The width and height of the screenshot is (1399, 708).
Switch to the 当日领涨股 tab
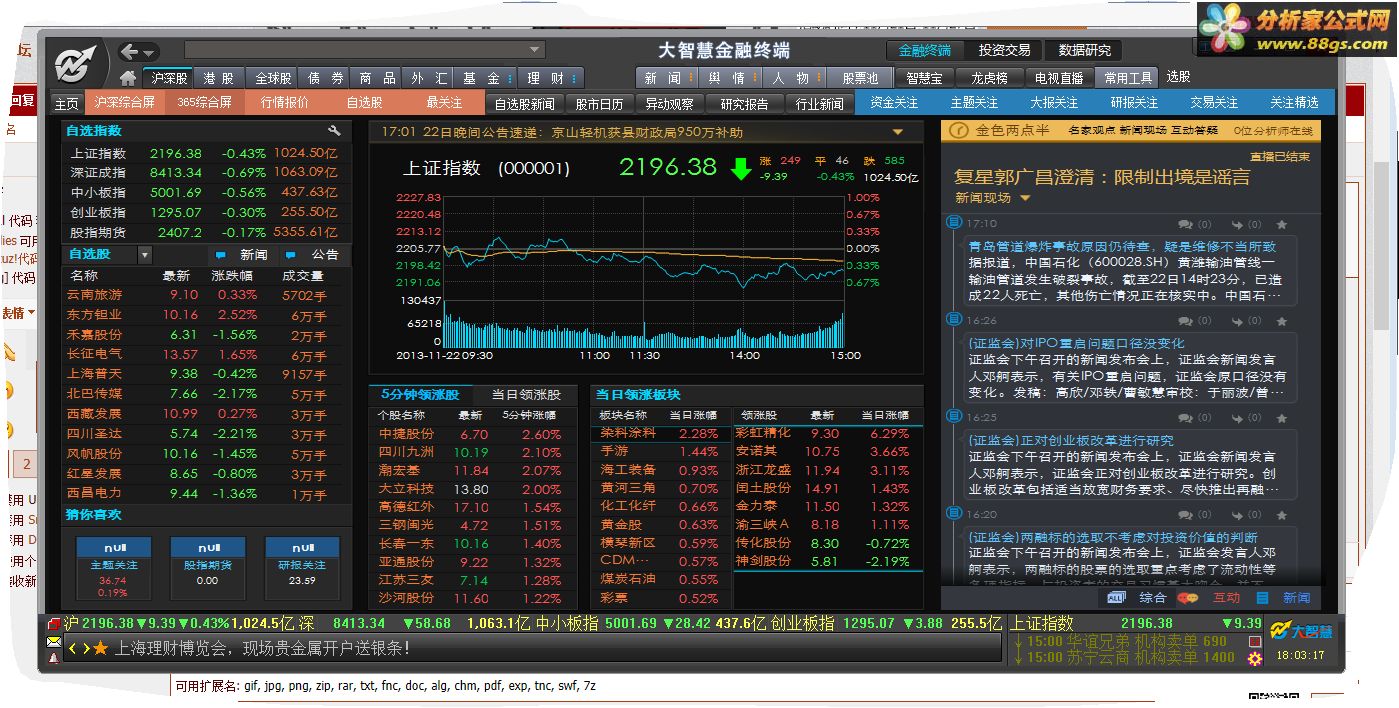(x=526, y=395)
